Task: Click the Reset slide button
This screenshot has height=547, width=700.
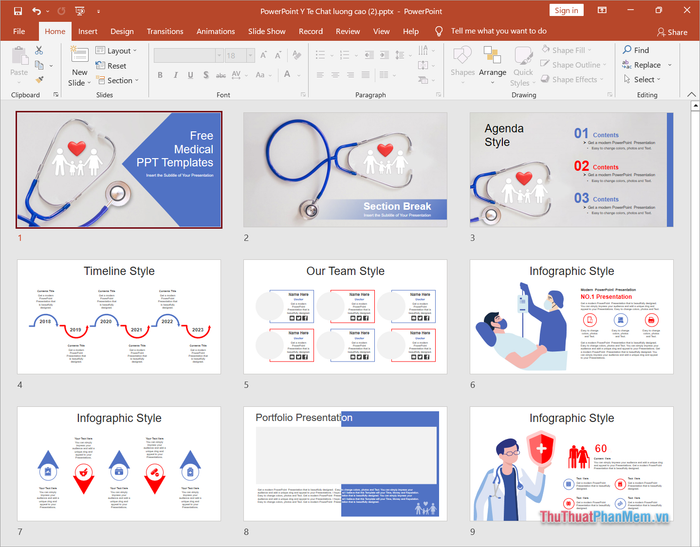Action: [x=111, y=66]
